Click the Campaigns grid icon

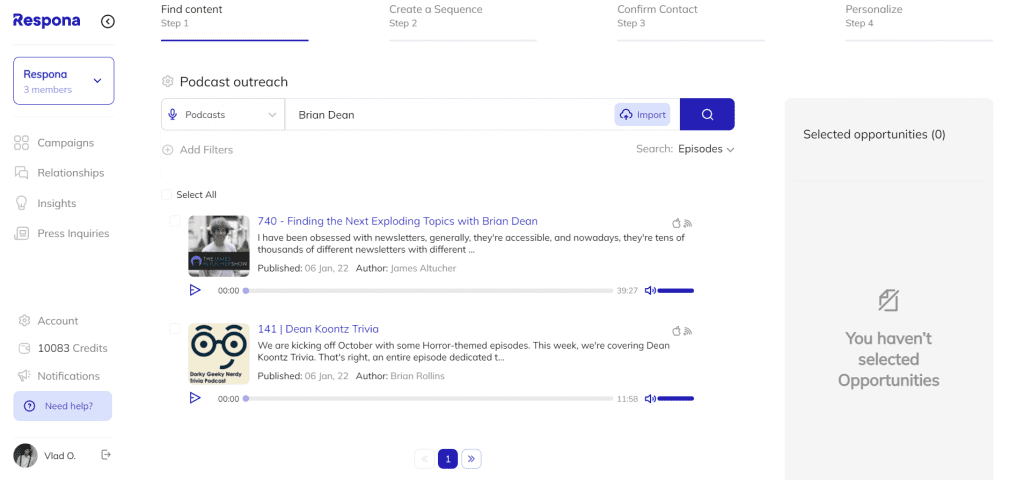22,143
